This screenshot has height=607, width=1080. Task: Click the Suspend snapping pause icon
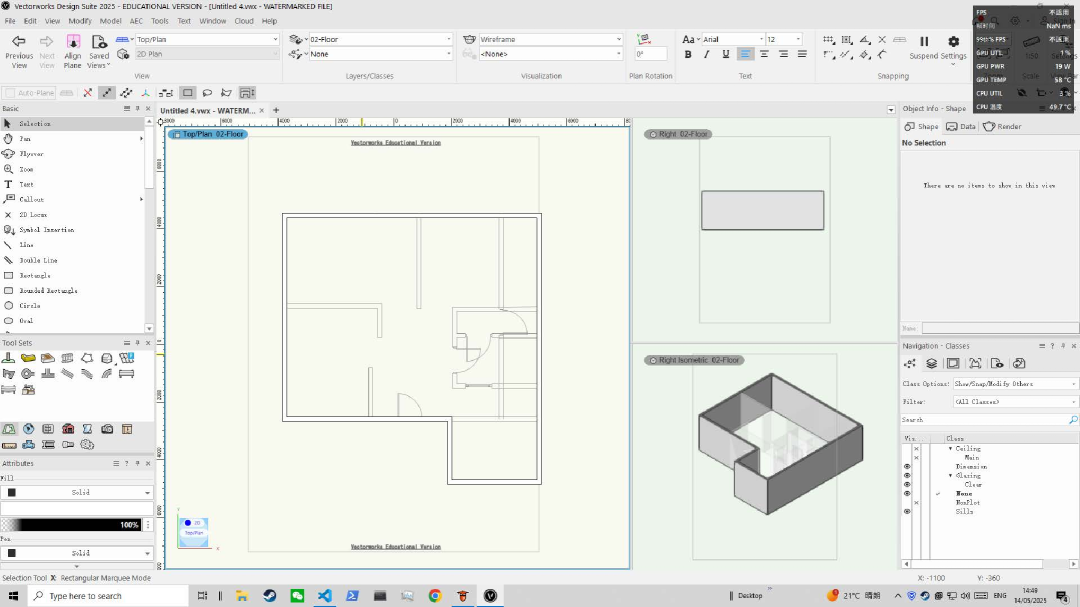pos(924,42)
